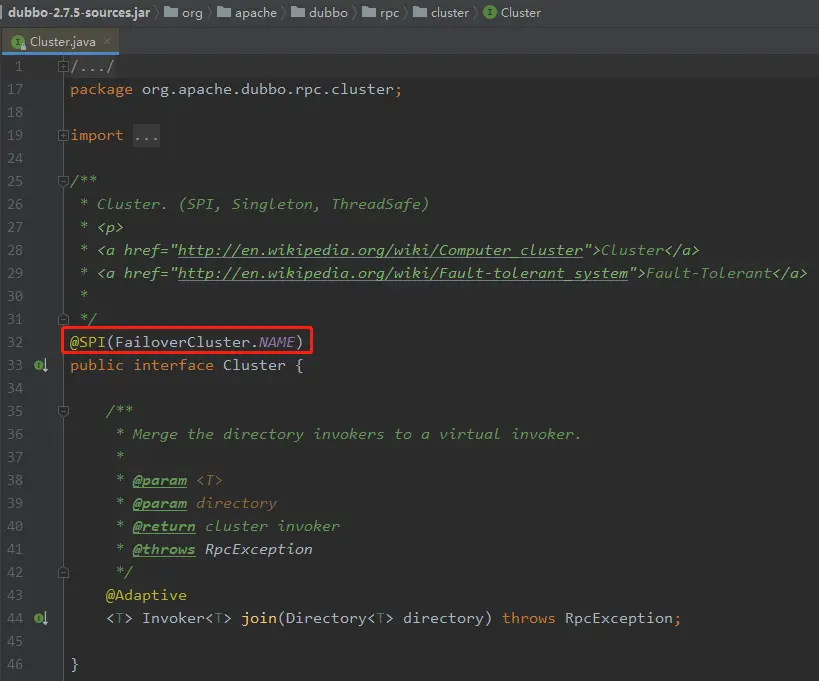Screen dimensions: 819x681
Task: Click the RpcException type on line 44
Action: [x=619, y=618]
